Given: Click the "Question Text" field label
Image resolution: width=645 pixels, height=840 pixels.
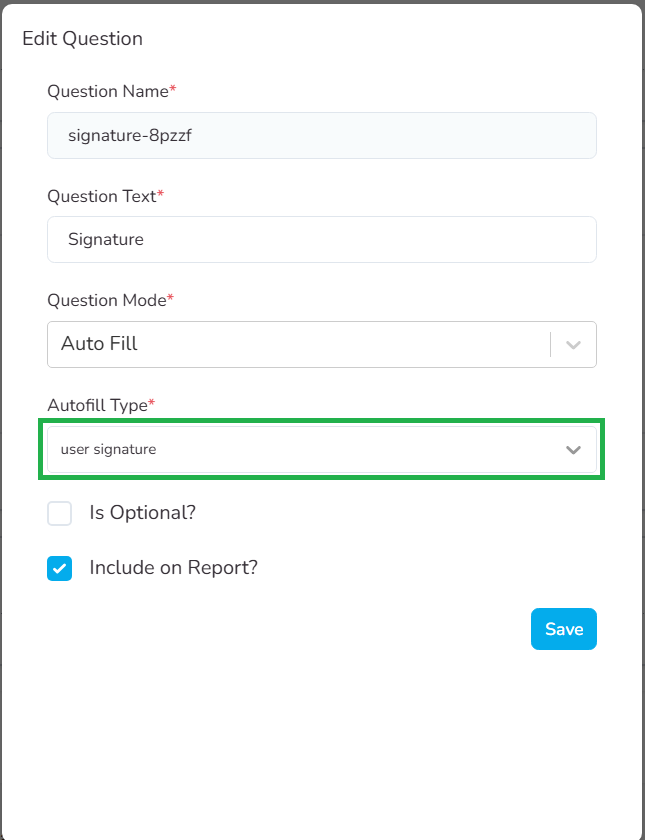Looking at the screenshot, I should tap(102, 196).
